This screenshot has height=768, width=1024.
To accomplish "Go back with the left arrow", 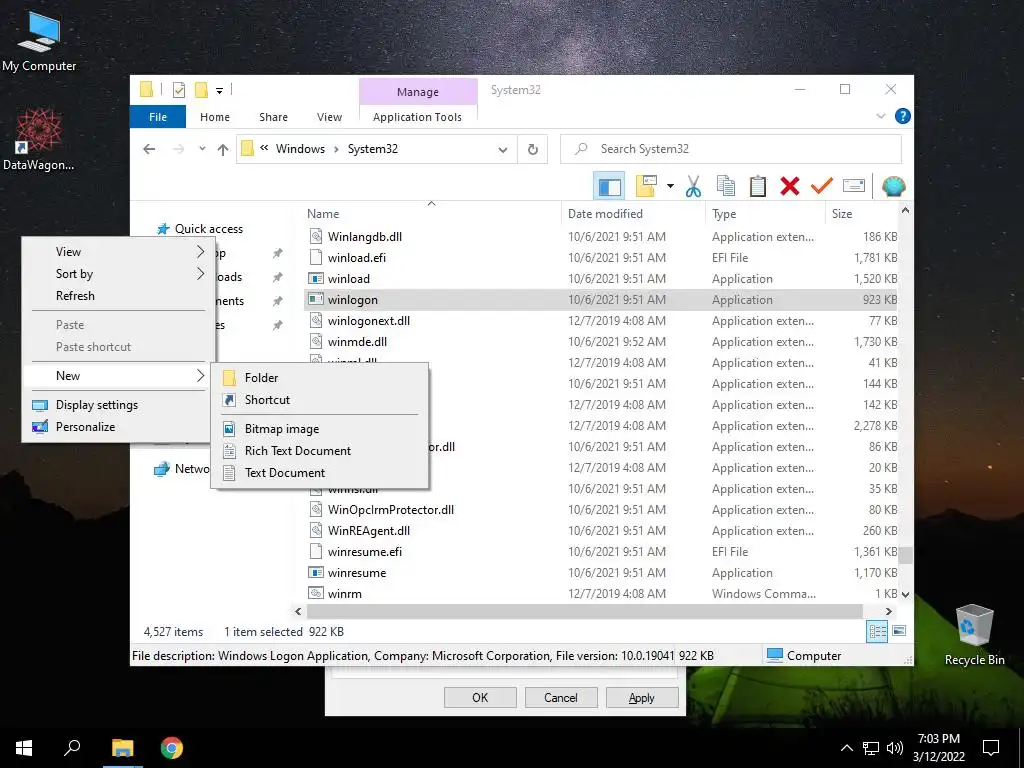I will pos(149,150).
